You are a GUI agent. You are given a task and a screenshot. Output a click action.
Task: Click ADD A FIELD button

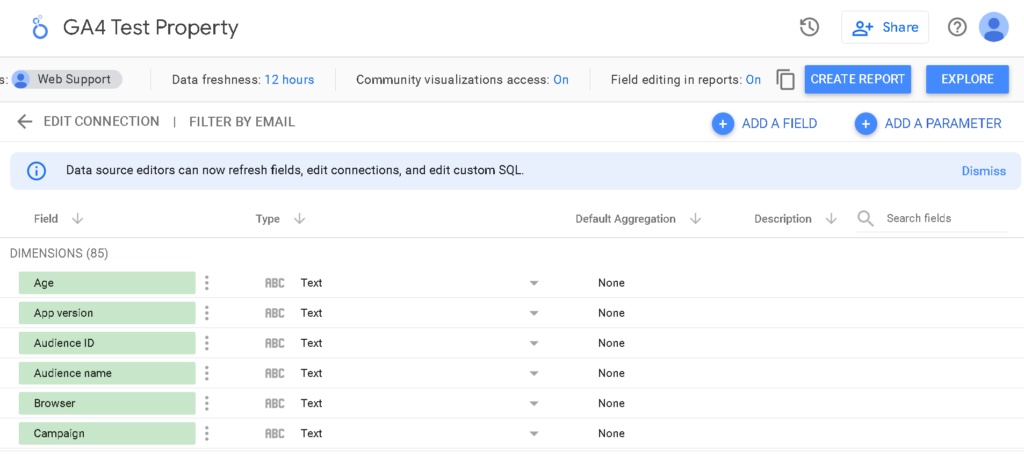tap(765, 123)
